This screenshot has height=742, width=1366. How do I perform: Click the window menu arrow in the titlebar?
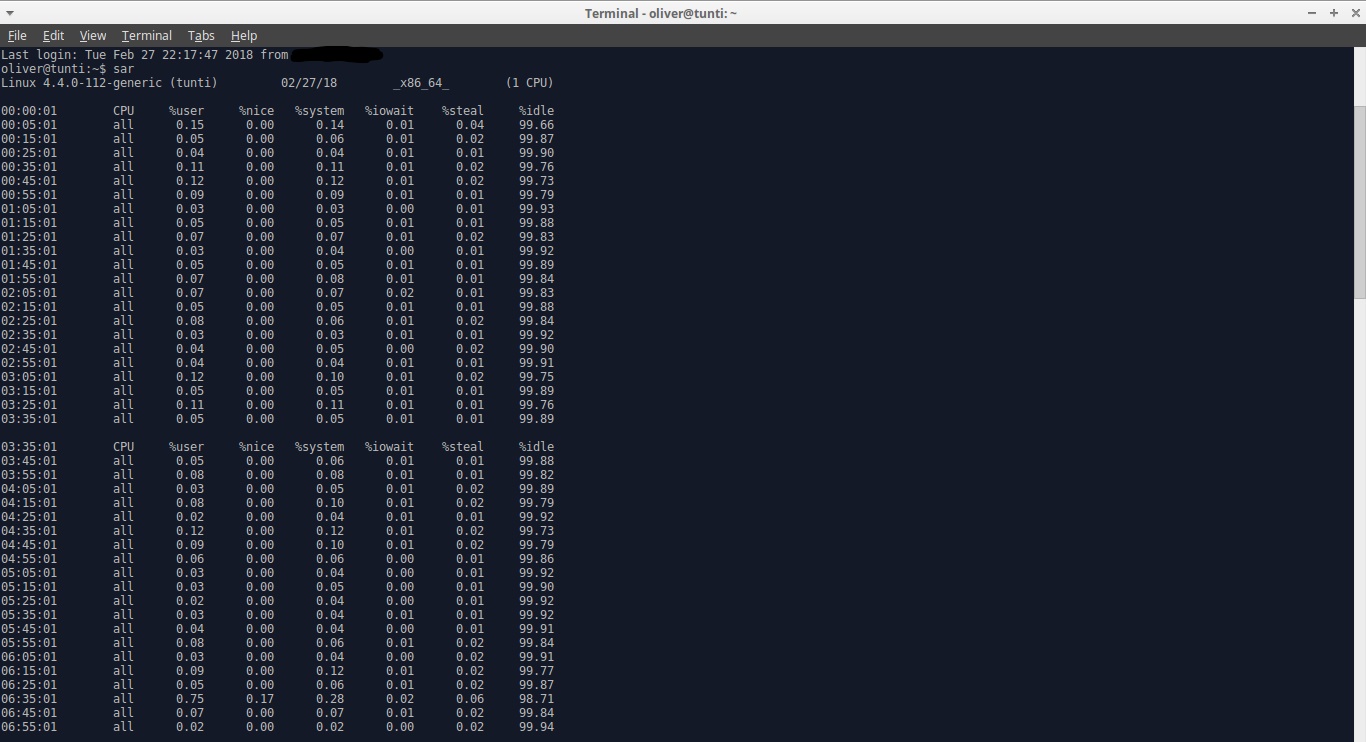coord(10,13)
